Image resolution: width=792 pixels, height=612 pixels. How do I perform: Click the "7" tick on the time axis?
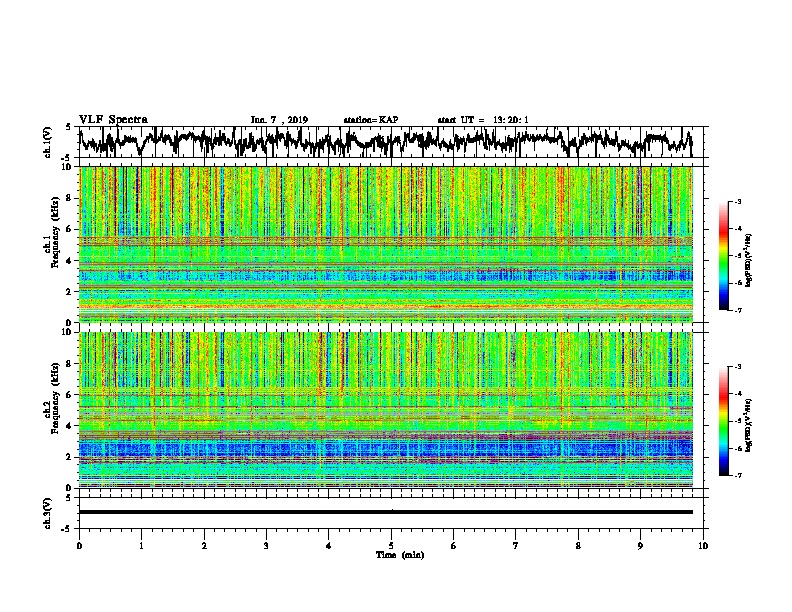tap(516, 546)
